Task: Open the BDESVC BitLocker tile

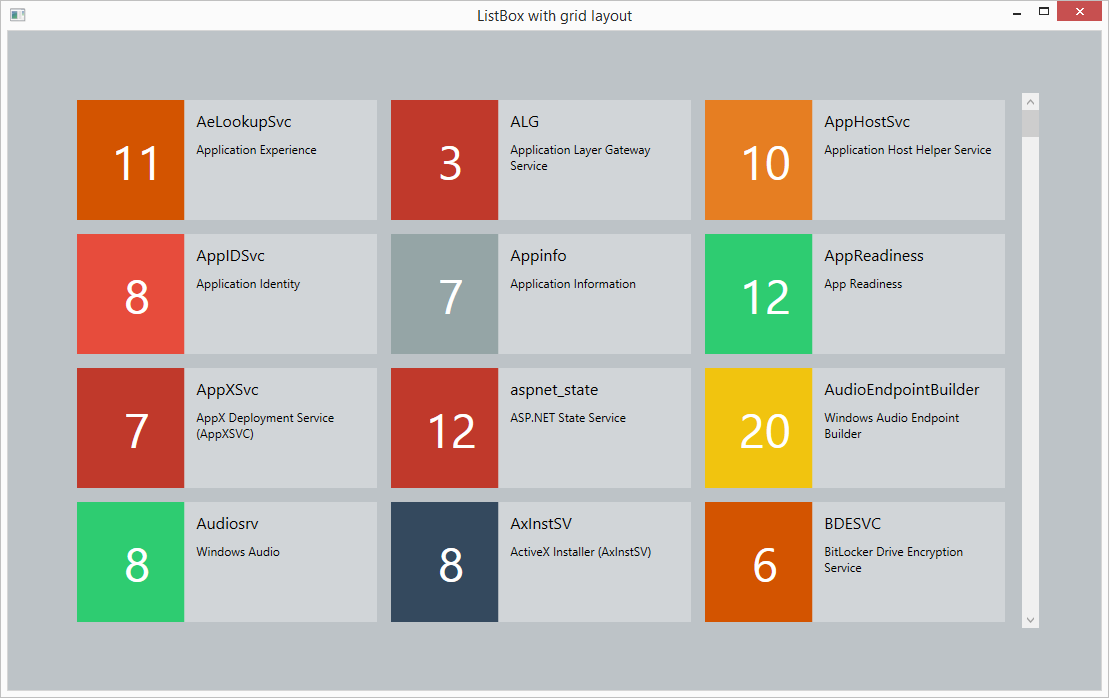Action: pos(908,562)
